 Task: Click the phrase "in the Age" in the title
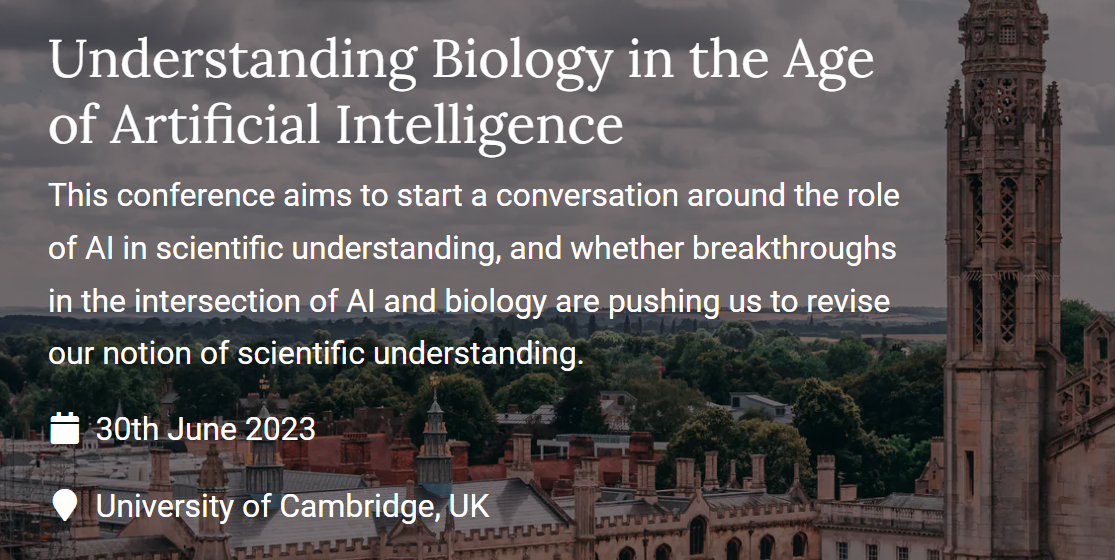point(750,62)
